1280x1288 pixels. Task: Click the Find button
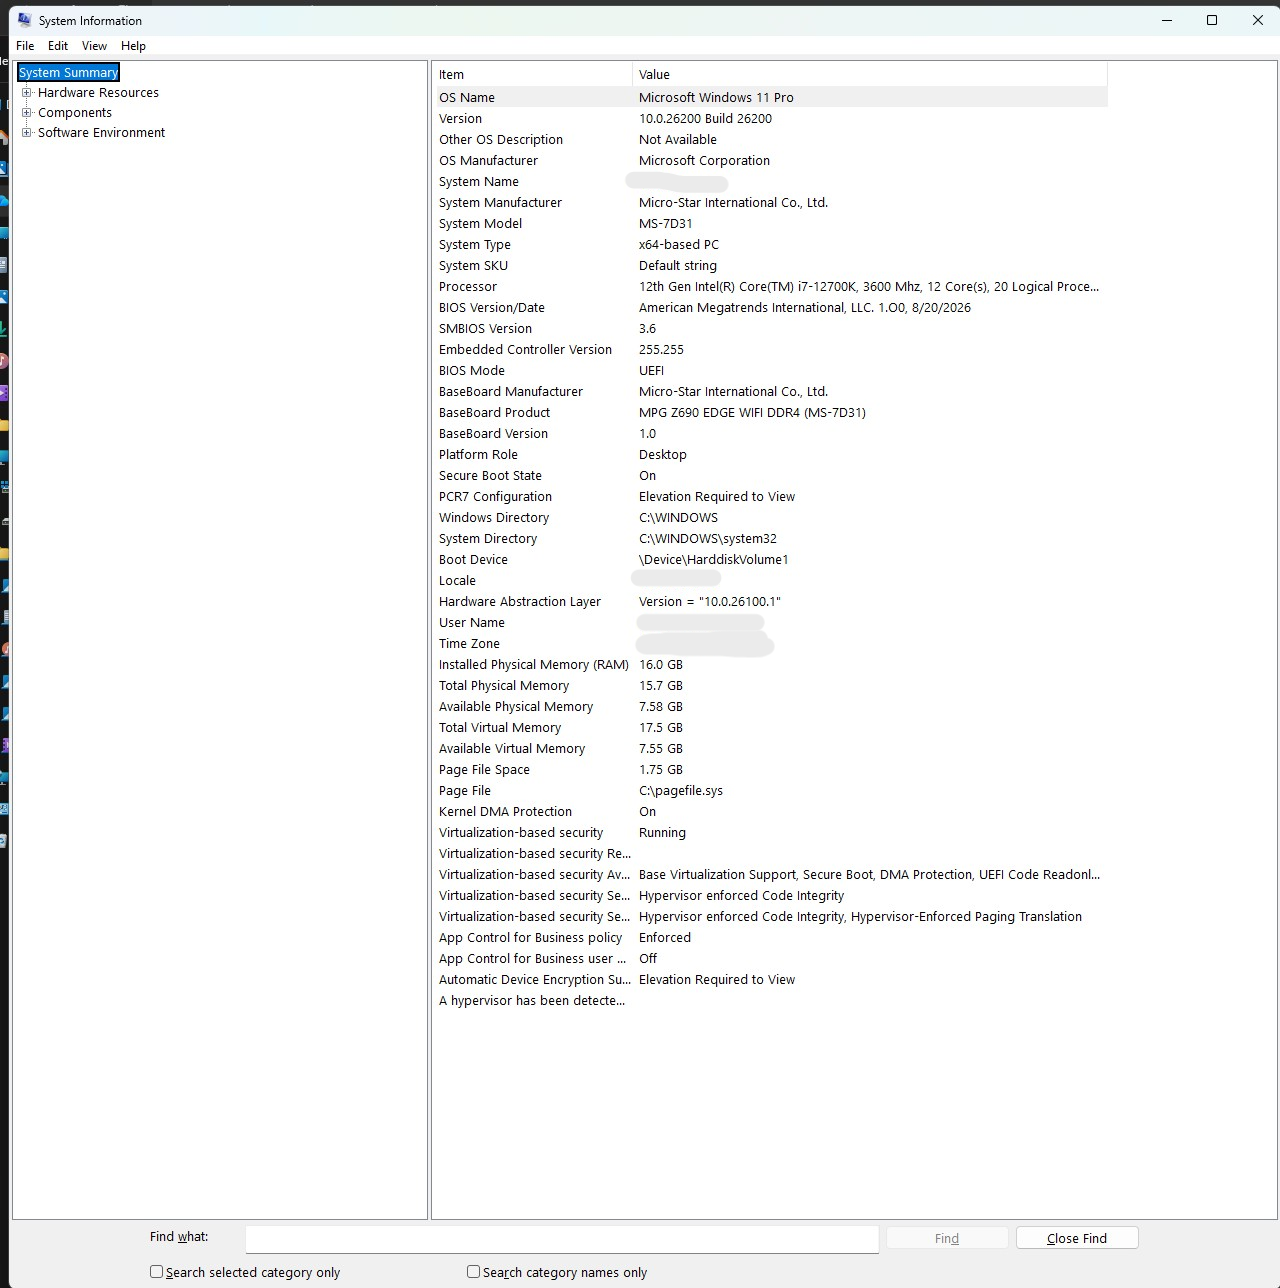click(947, 1239)
